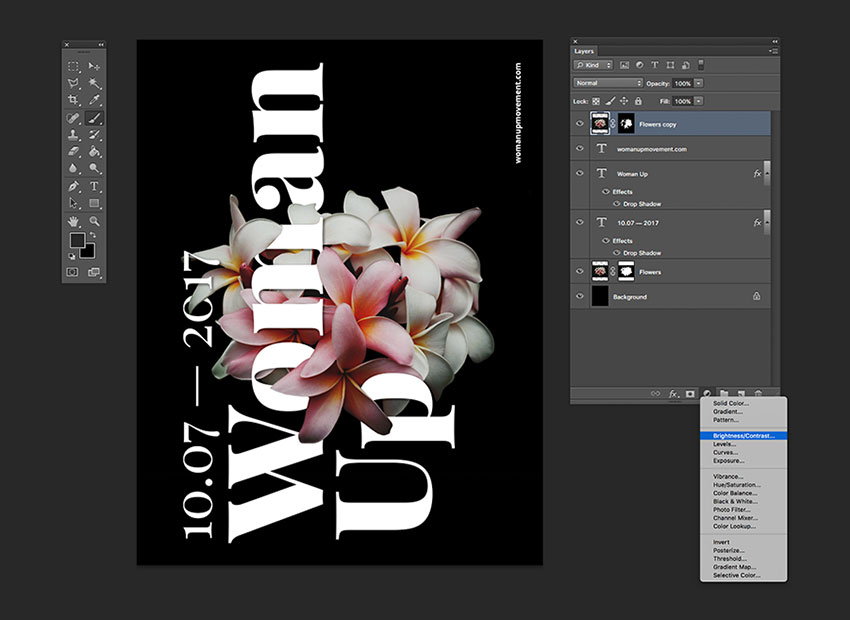Select the Hand tool
Image resolution: width=850 pixels, height=620 pixels.
pyautogui.click(x=73, y=221)
